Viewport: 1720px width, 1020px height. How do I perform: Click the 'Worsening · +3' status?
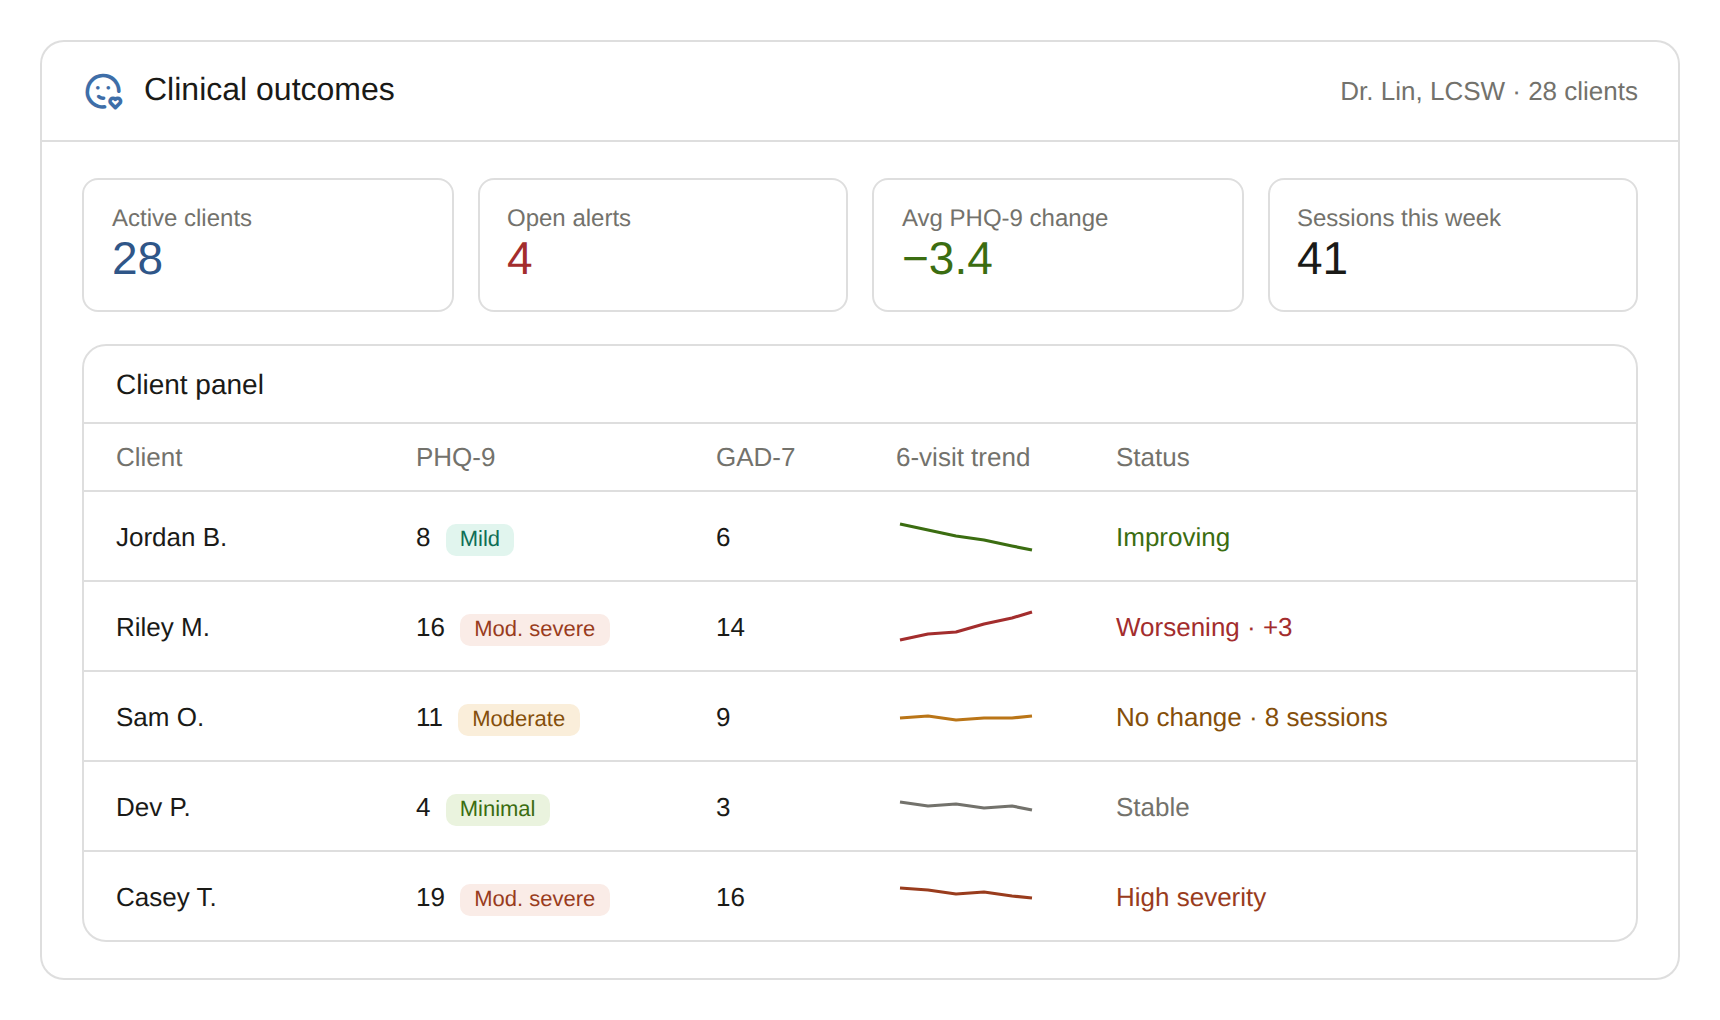click(x=1204, y=627)
